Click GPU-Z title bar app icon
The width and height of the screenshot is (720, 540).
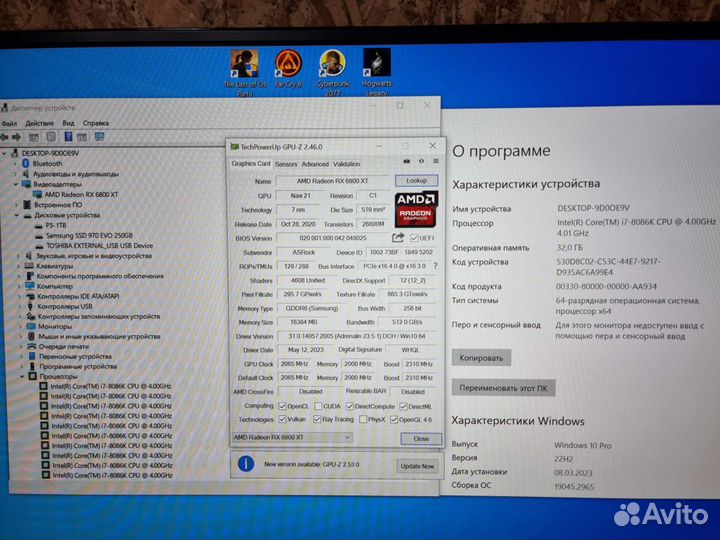click(235, 147)
